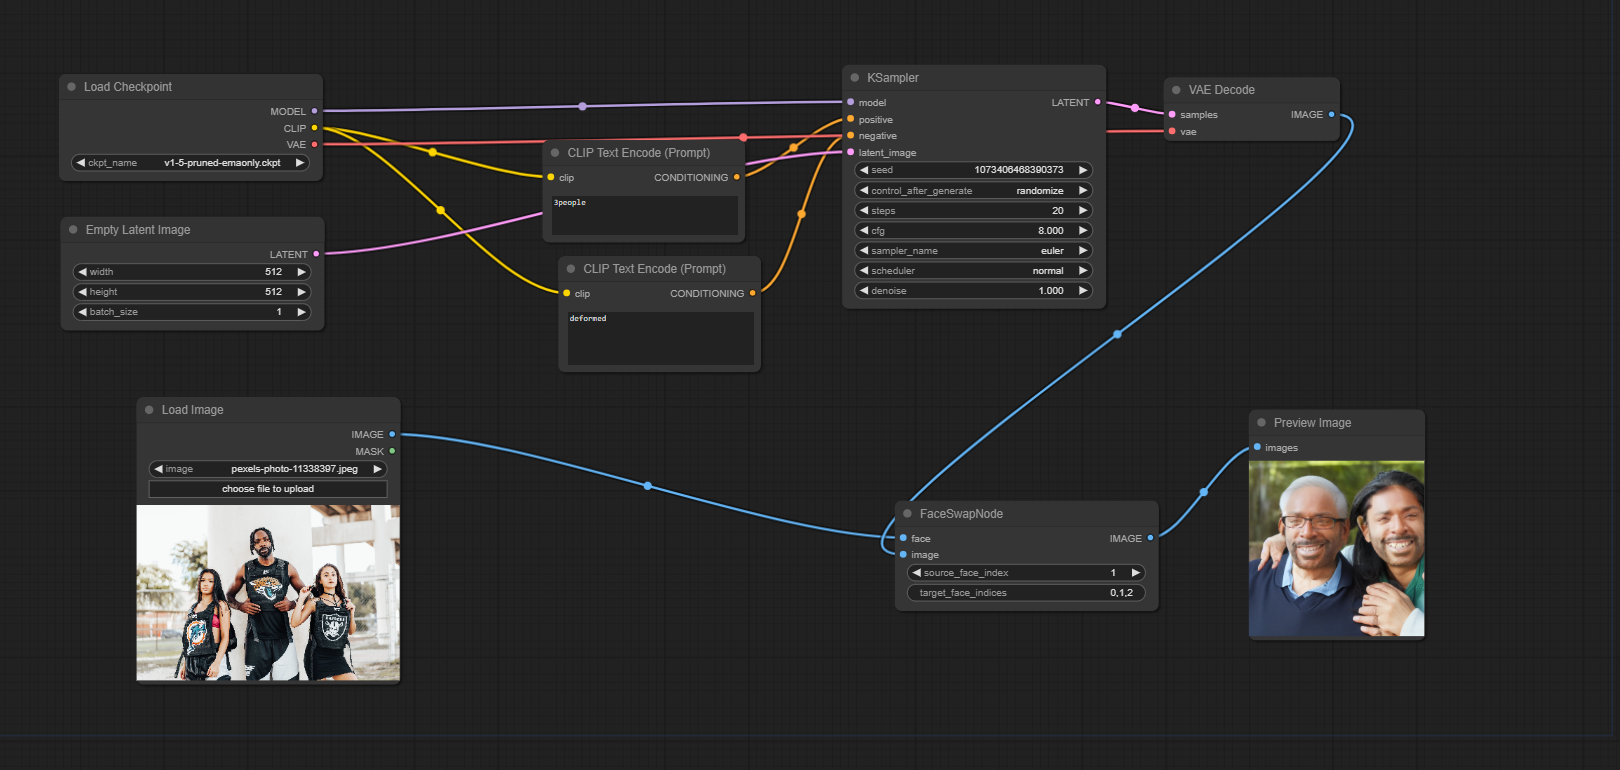Screen dimensions: 1620x770
Task: Click the image input socket on FaceSwapNode
Action: (x=903, y=555)
